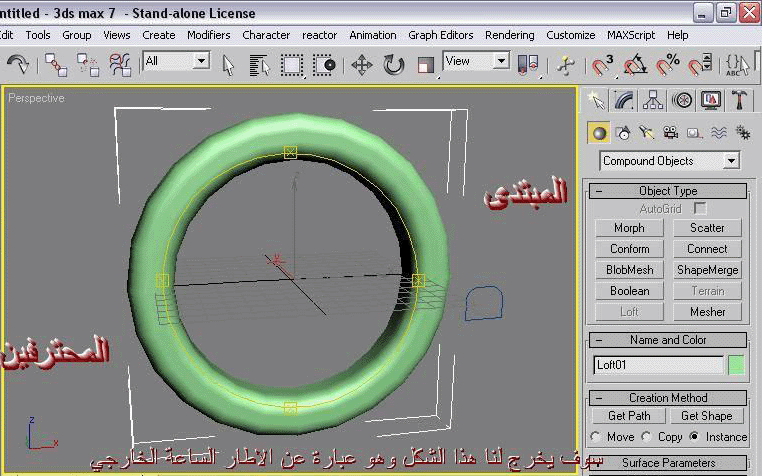Switch to Utilities hammer panel tab
The height and width of the screenshot is (476, 762).
739,101
